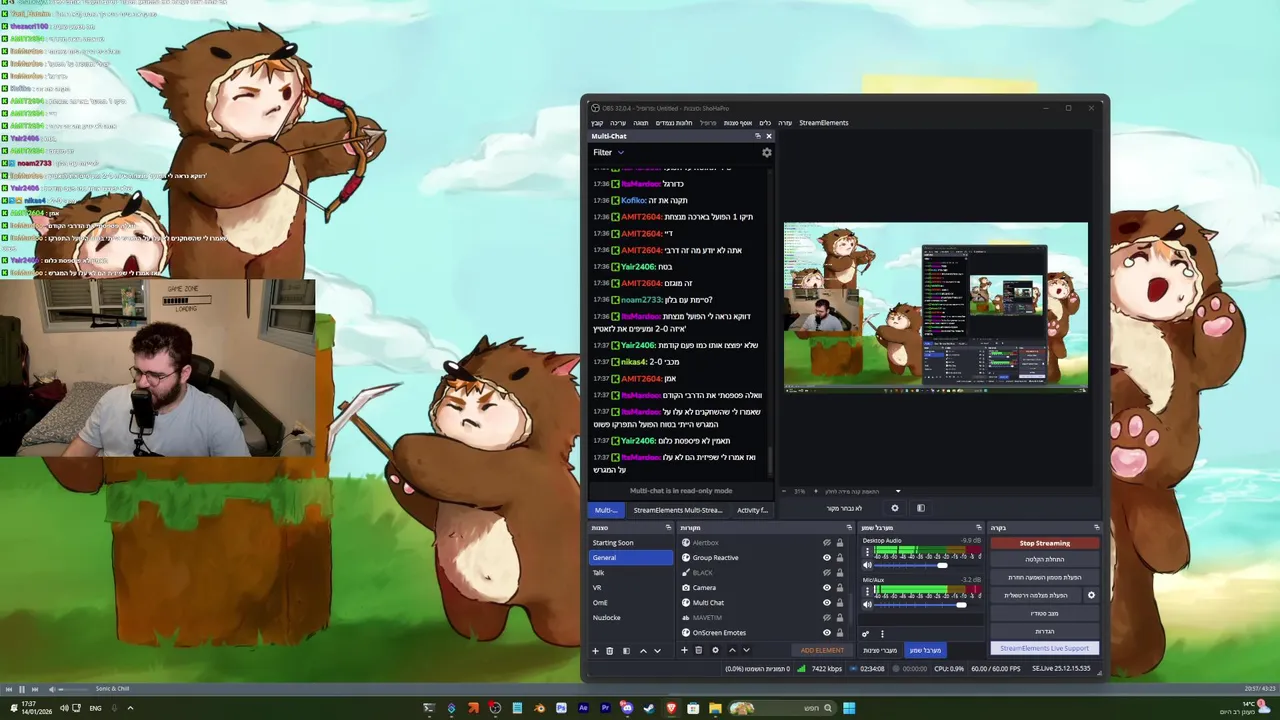Open StreamElements Live Support

1045,648
